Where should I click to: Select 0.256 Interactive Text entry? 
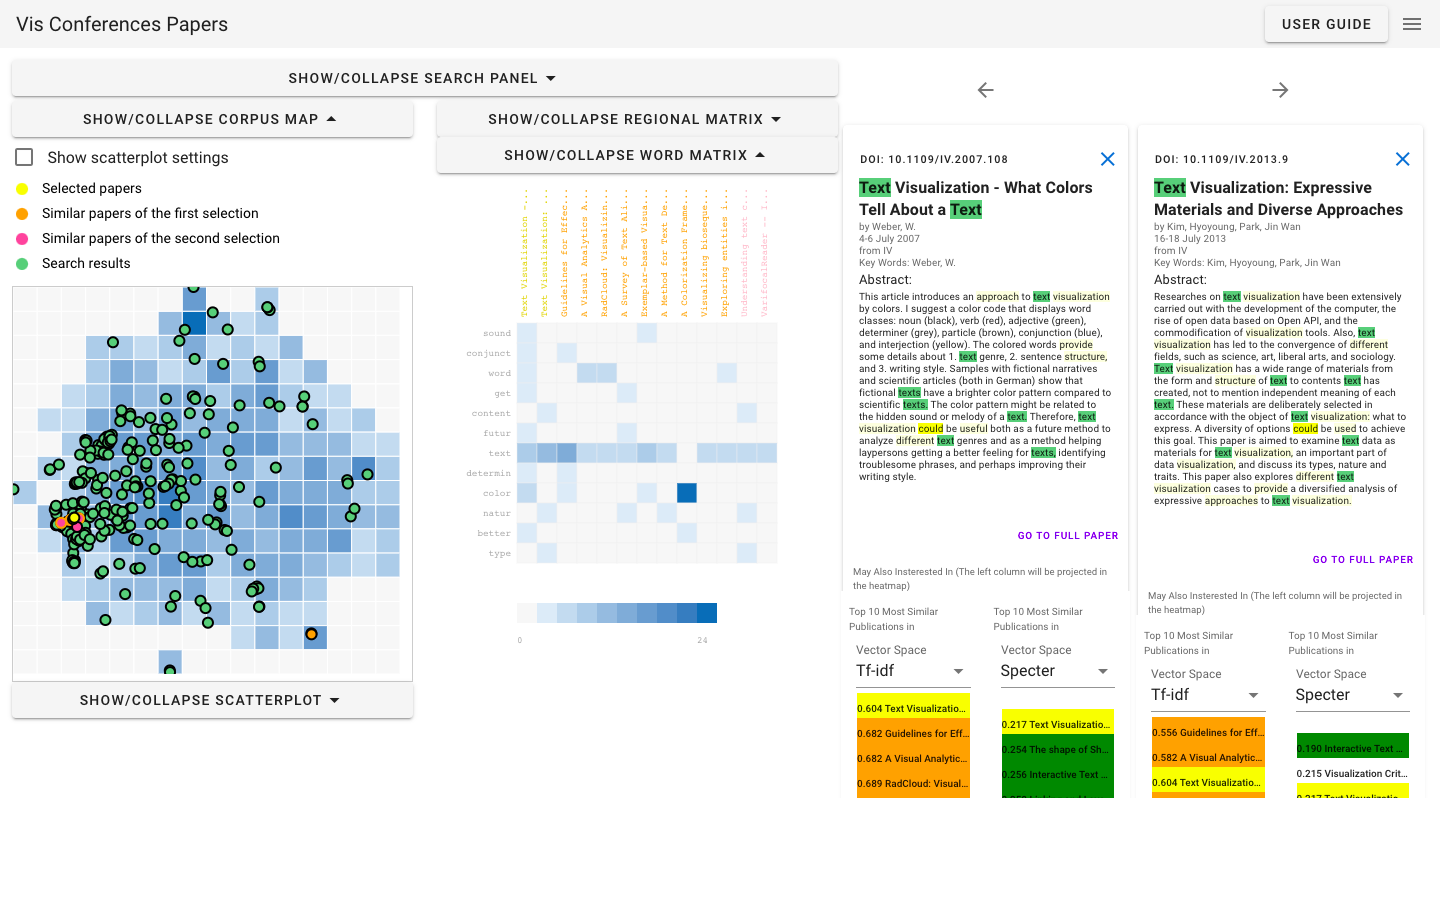tap(1058, 774)
